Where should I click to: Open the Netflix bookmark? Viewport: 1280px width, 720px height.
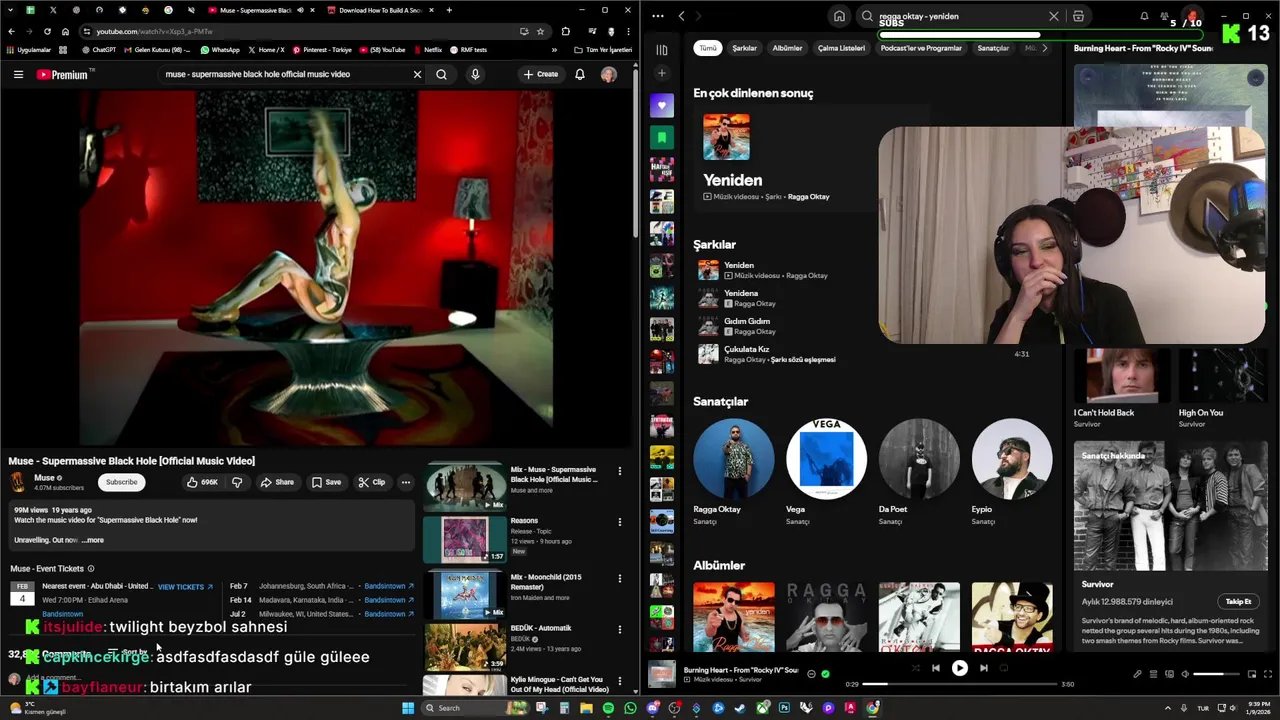pyautogui.click(x=427, y=50)
